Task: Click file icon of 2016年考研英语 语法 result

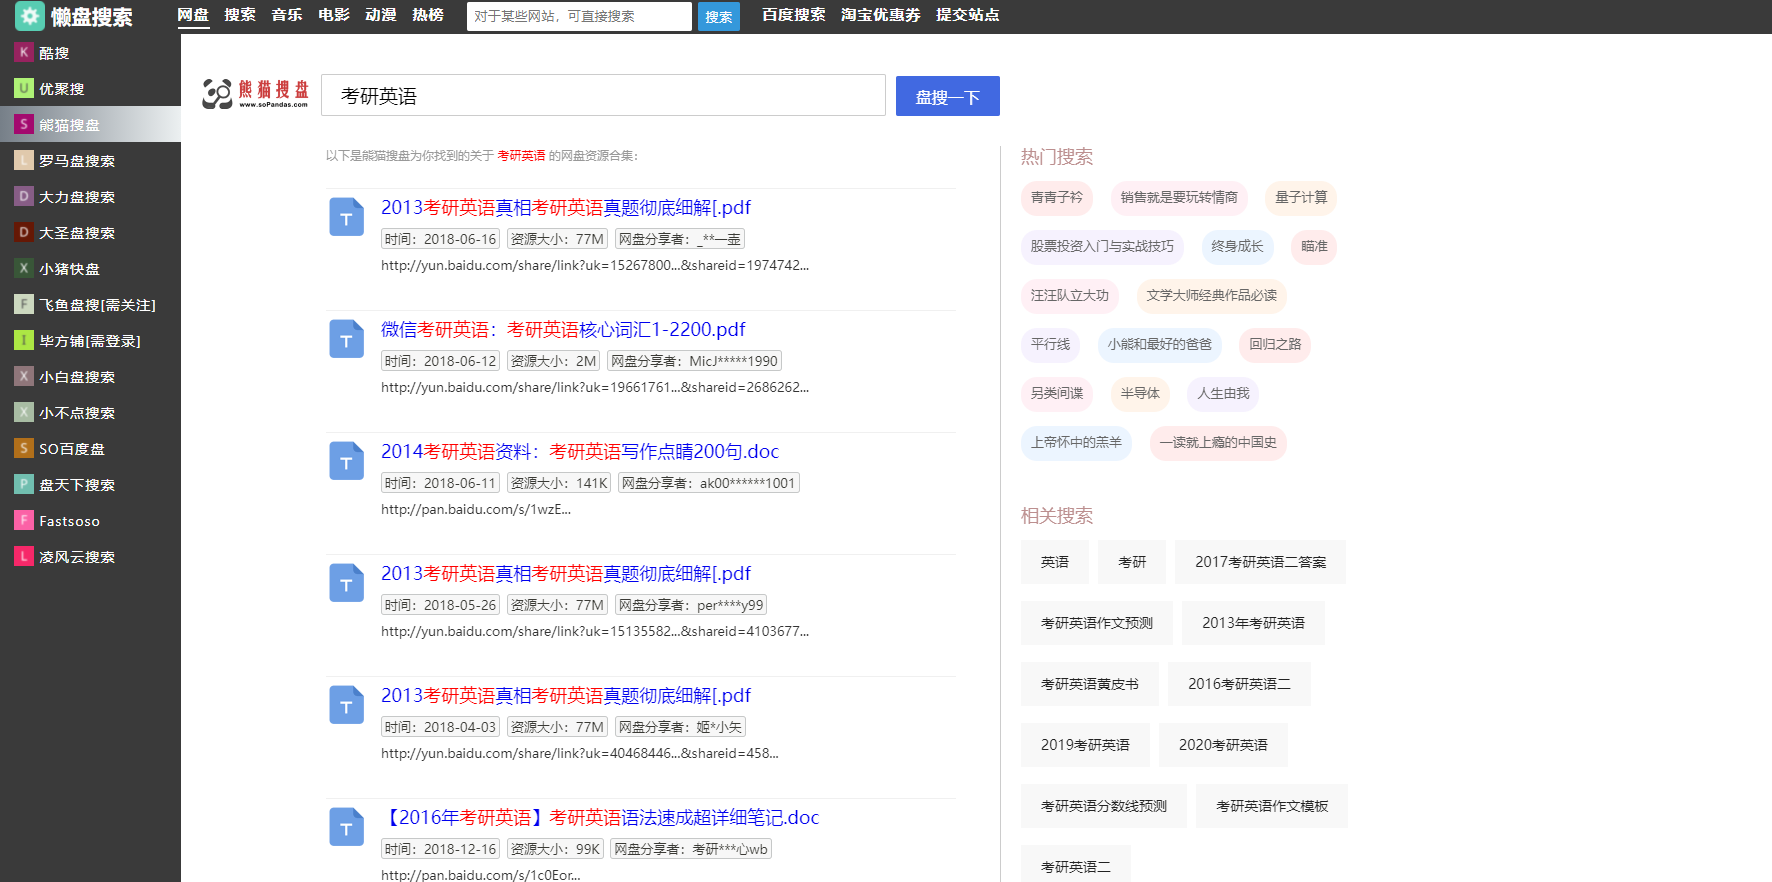Action: coord(347,827)
